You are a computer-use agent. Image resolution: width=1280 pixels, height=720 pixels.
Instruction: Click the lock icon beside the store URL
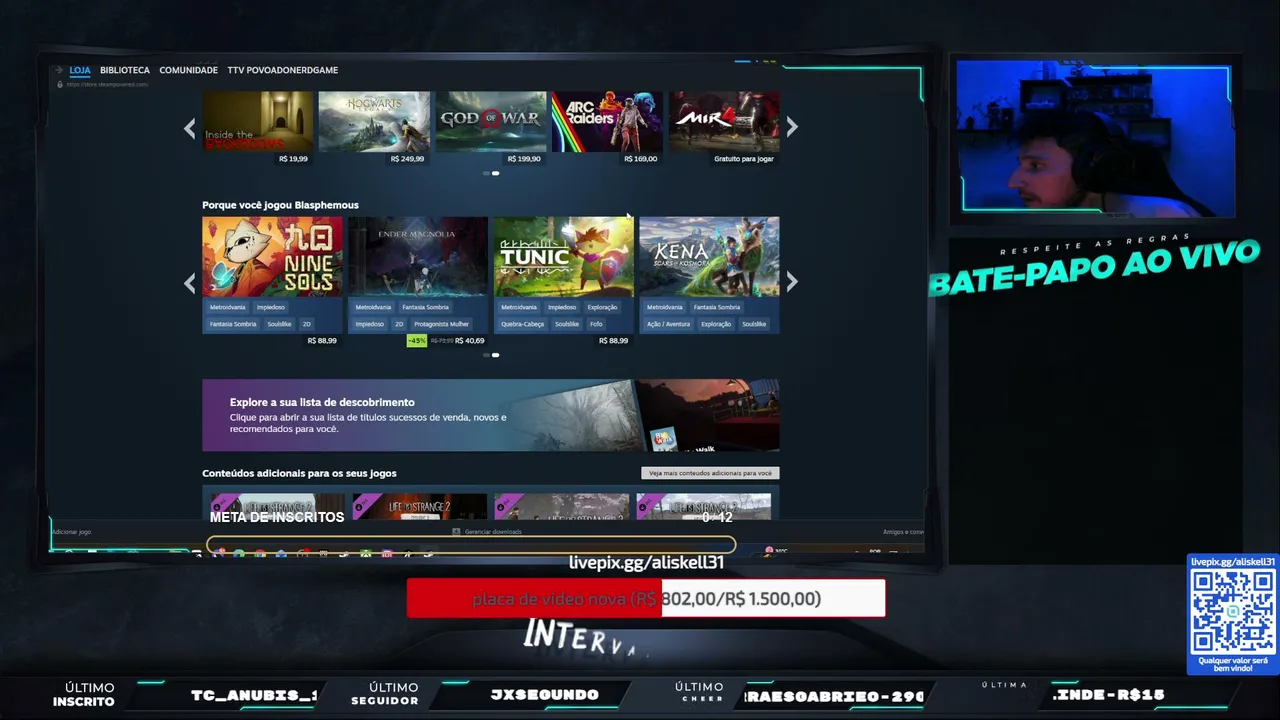(x=60, y=84)
